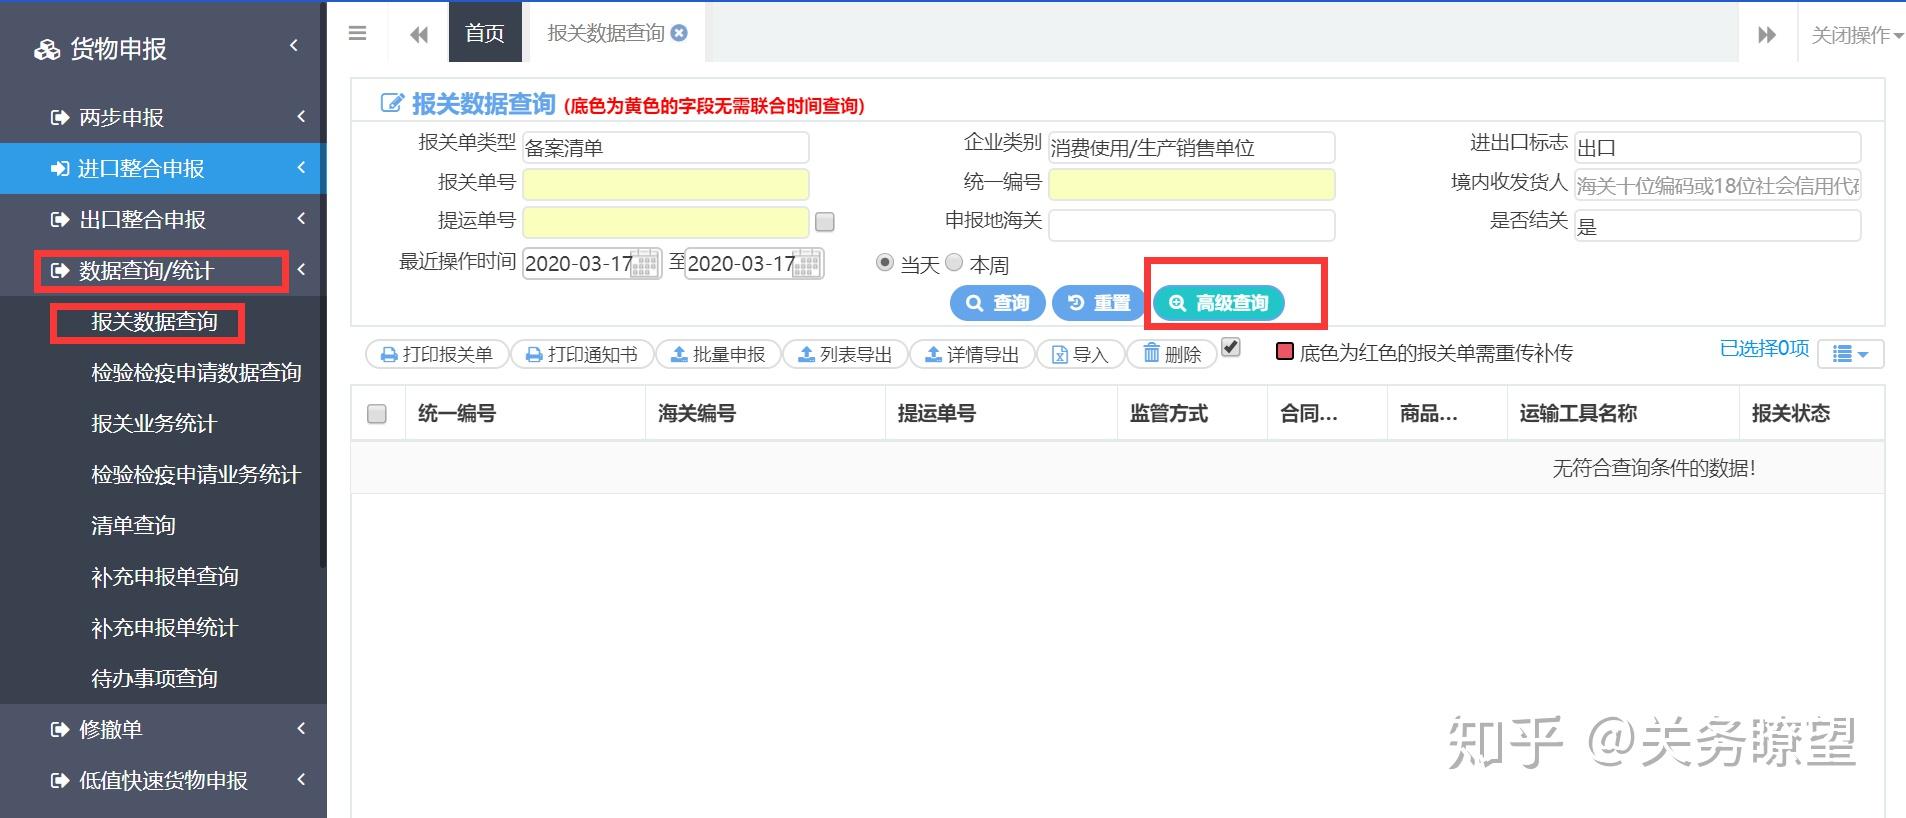Click the 列表导出 export button
The height and width of the screenshot is (818, 1906).
[845, 354]
